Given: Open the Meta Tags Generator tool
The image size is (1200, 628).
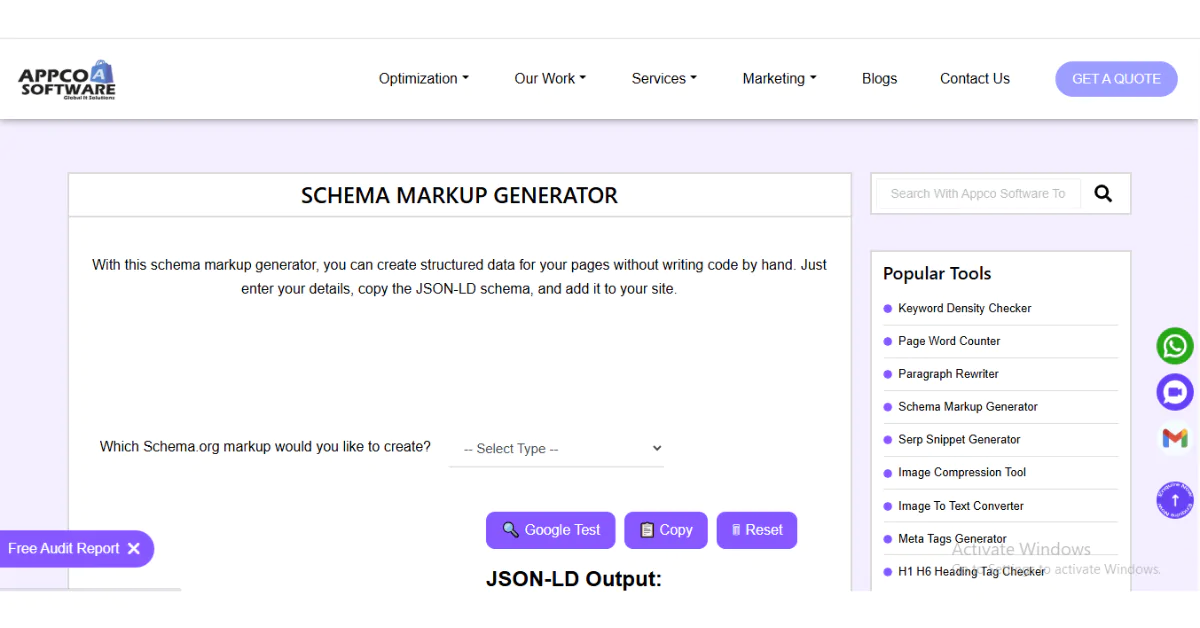Looking at the screenshot, I should [951, 538].
